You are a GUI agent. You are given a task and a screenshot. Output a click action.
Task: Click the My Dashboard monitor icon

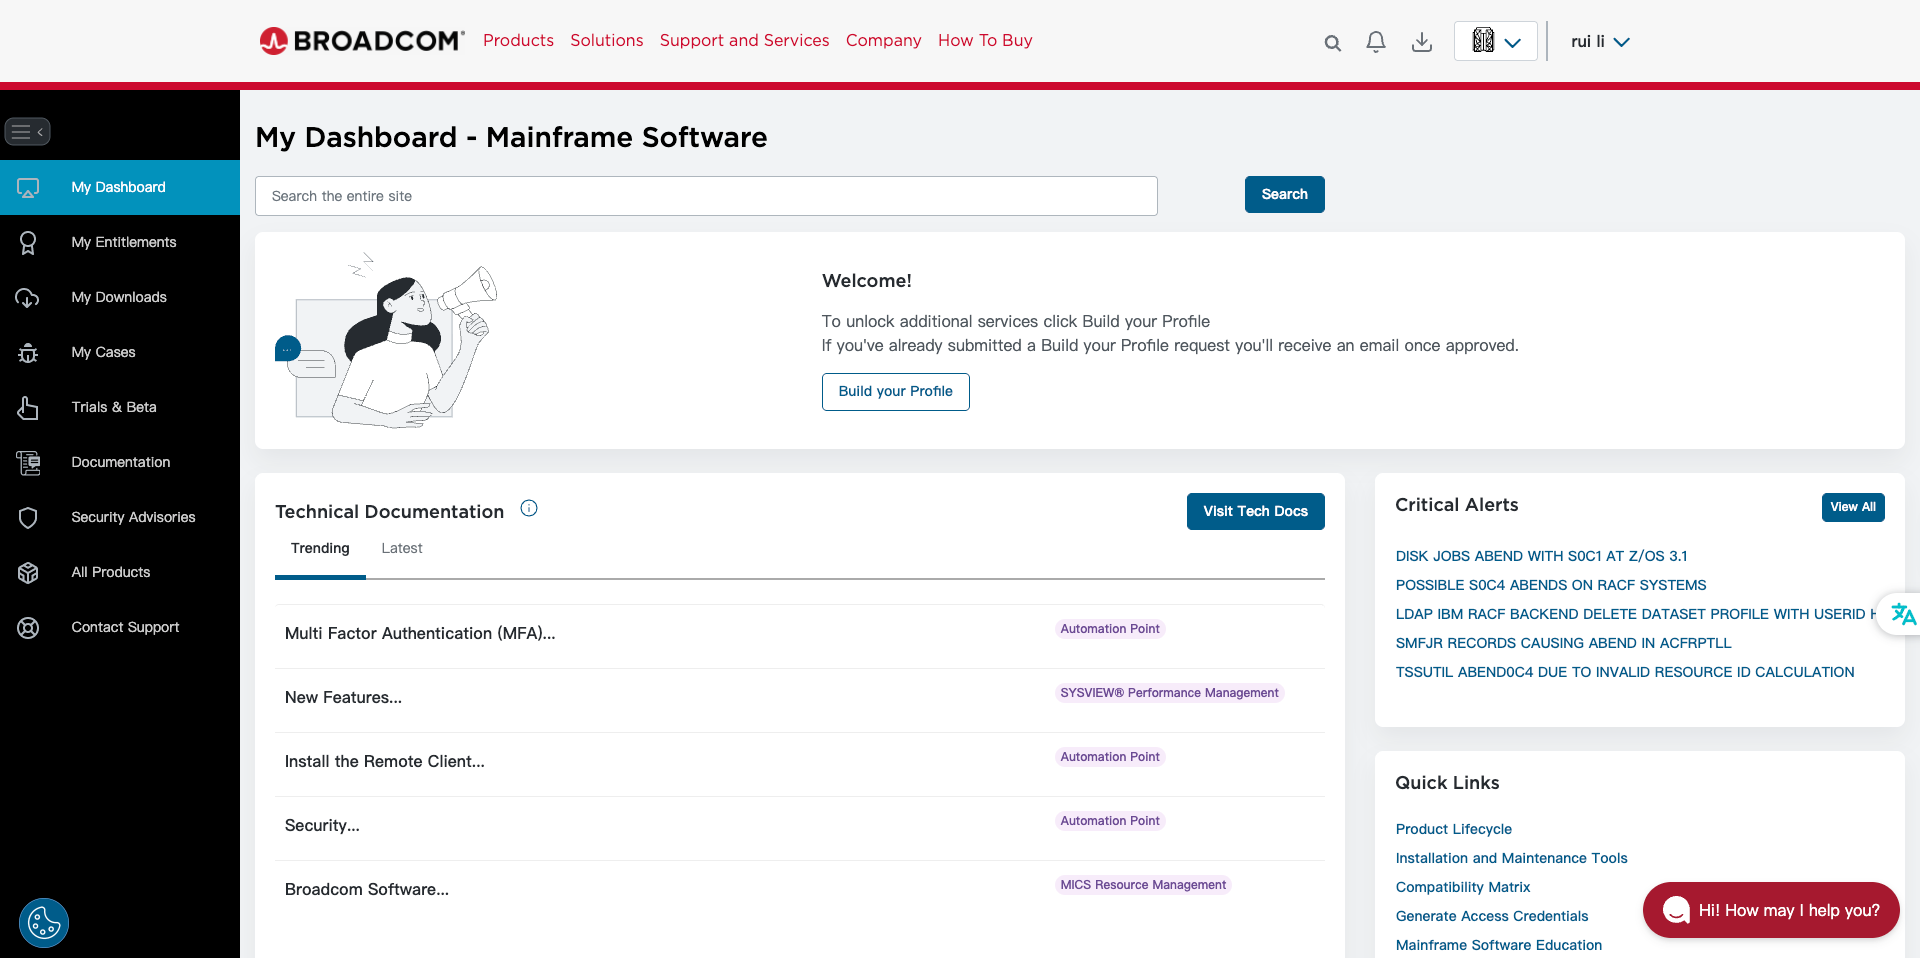[28, 188]
